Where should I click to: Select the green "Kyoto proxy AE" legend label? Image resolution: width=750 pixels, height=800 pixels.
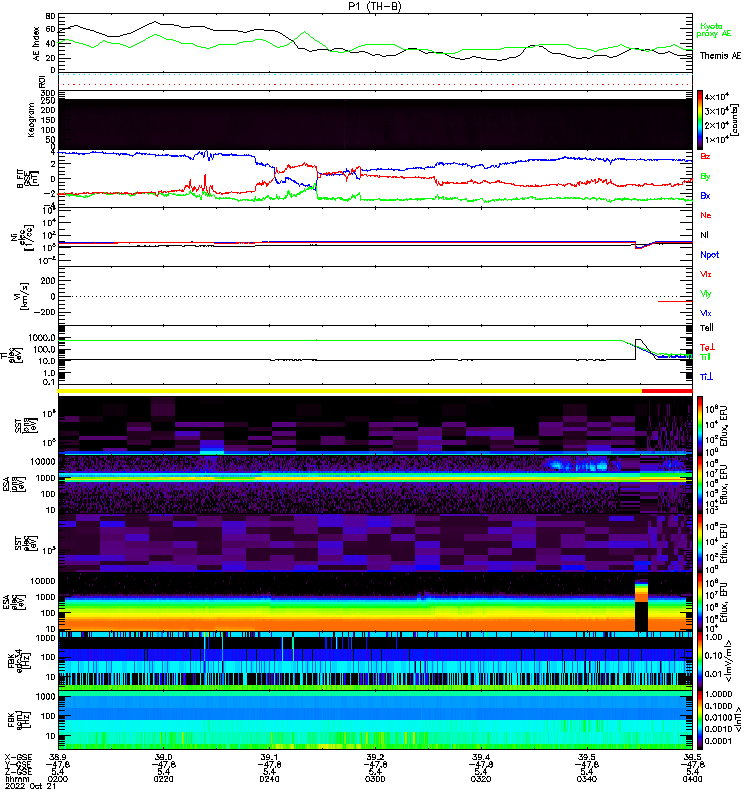714,30
